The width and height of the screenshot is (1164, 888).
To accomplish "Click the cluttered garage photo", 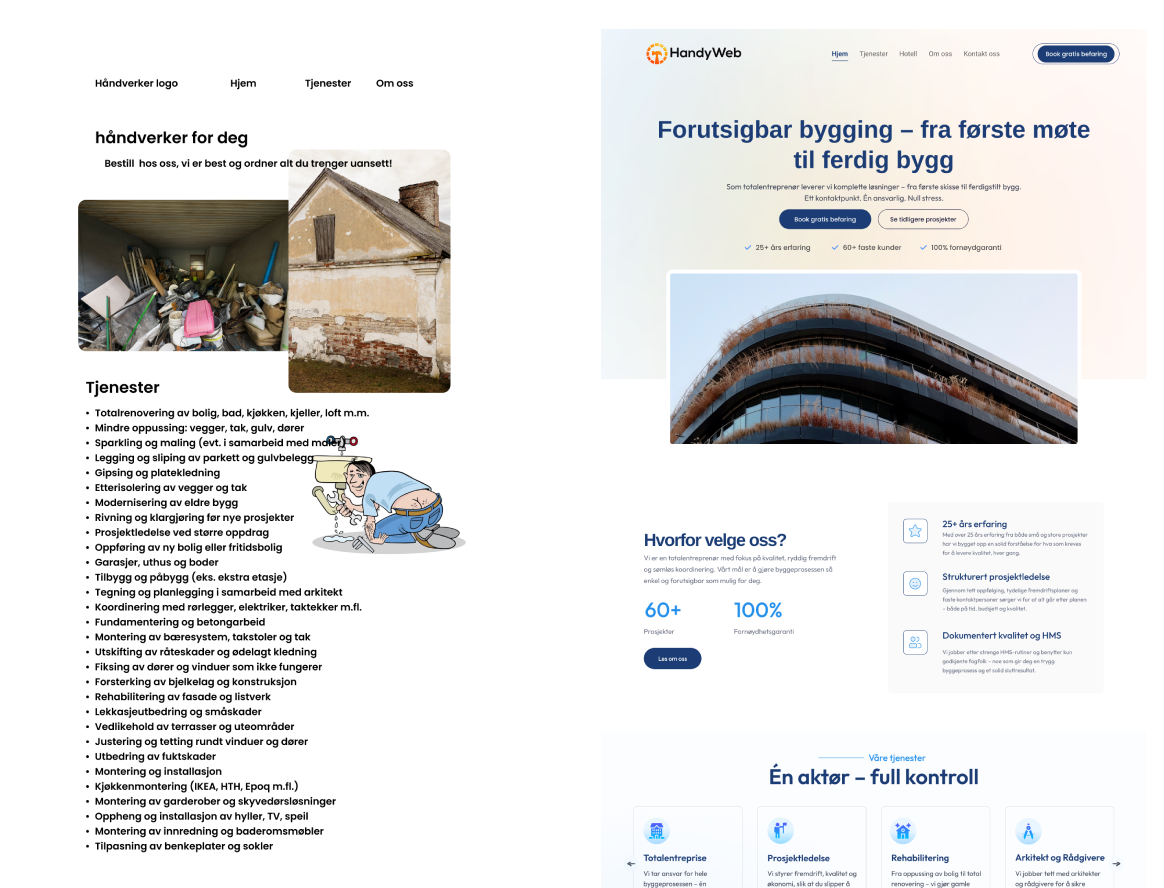I will pyautogui.click(x=183, y=275).
